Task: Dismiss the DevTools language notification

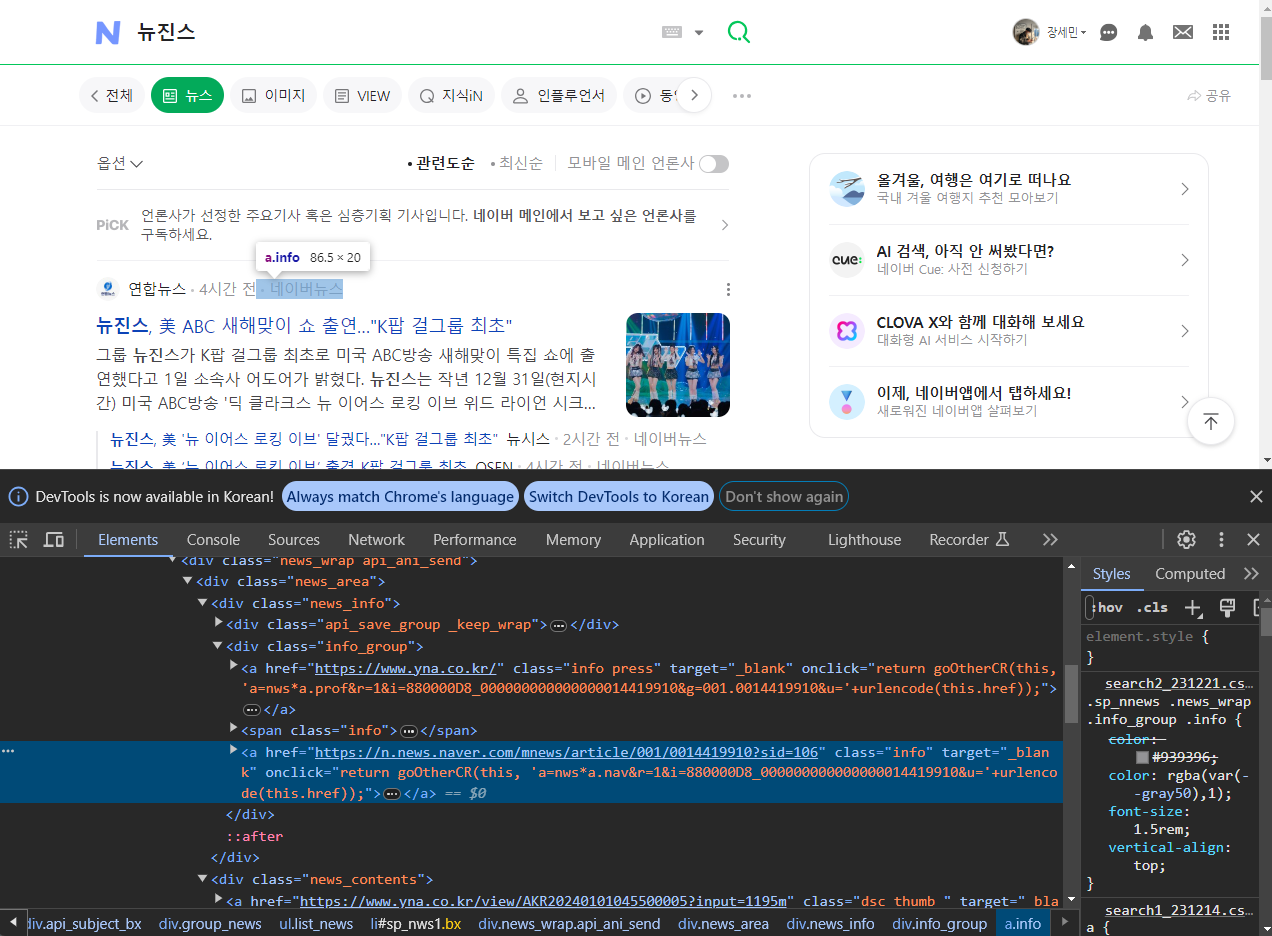Action: 1256,497
